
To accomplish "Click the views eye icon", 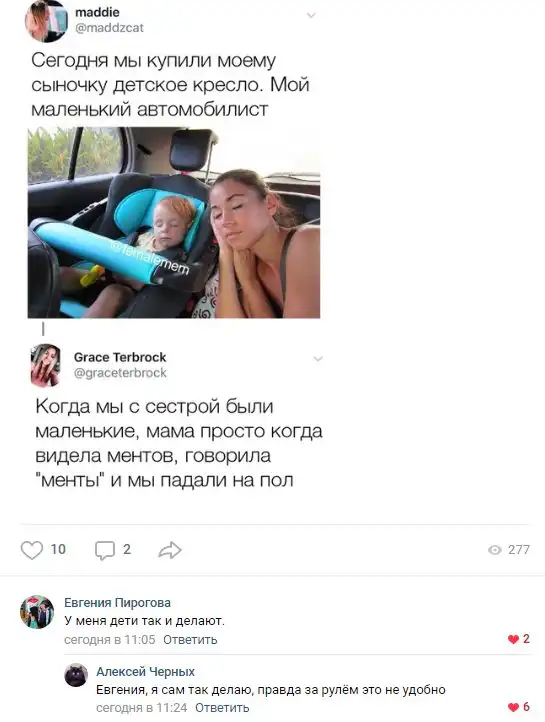I will 495,550.
